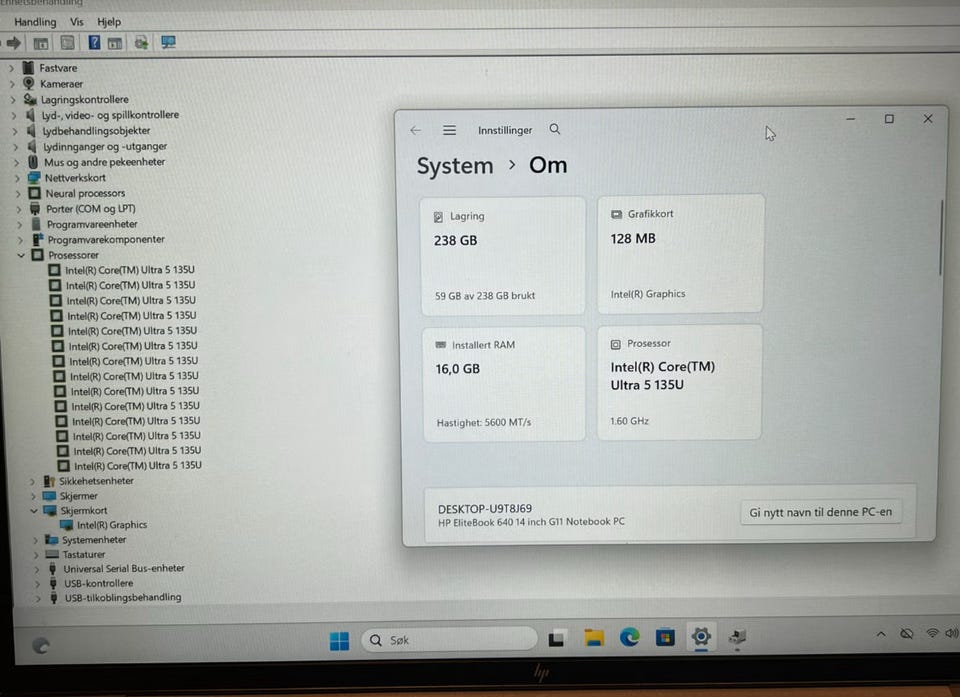Screen dimensions: 960x697
Task: Click the DESKTOP-U9T8J69 device name text
Action: click(484, 509)
